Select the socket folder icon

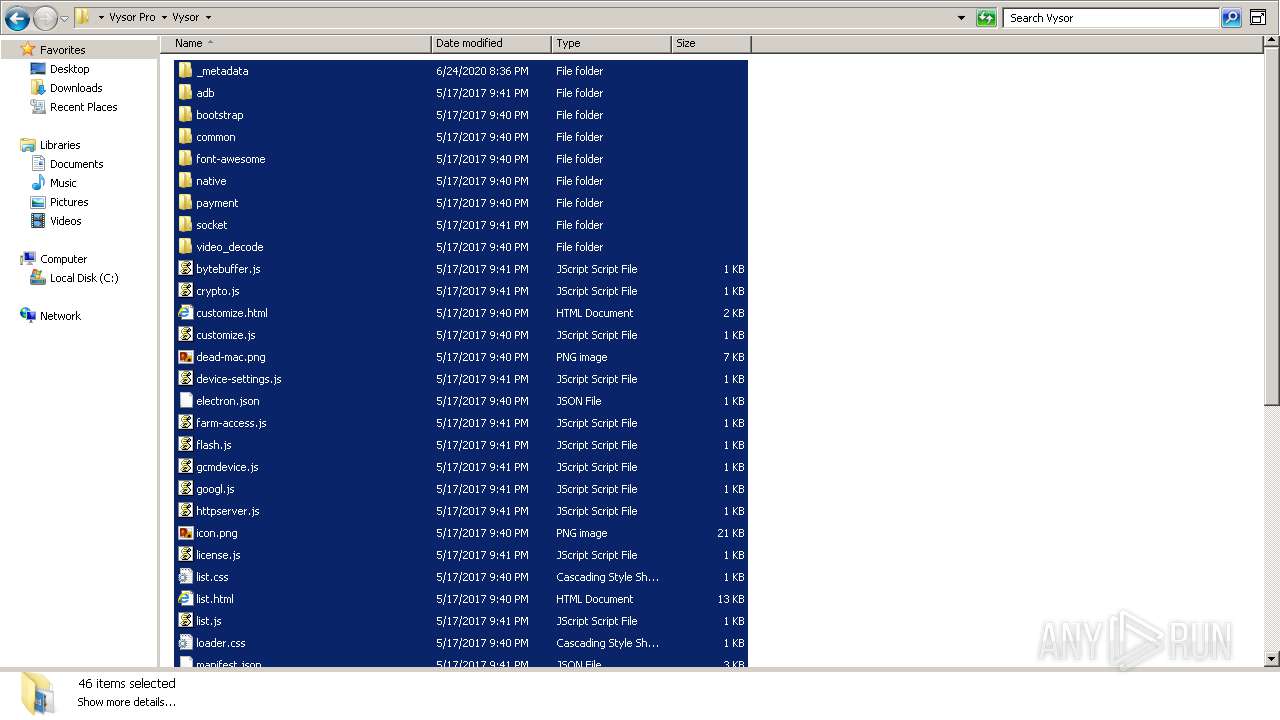click(x=185, y=225)
